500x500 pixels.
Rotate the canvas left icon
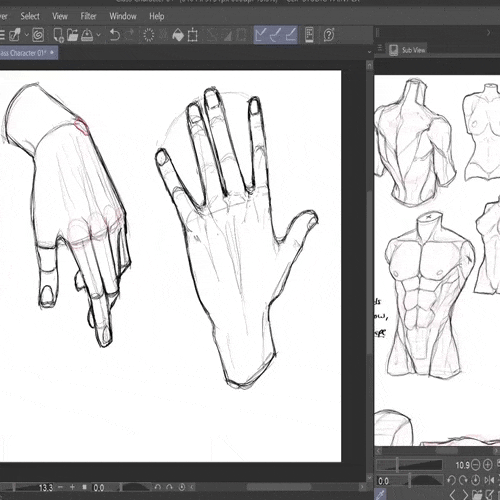(x=158, y=487)
